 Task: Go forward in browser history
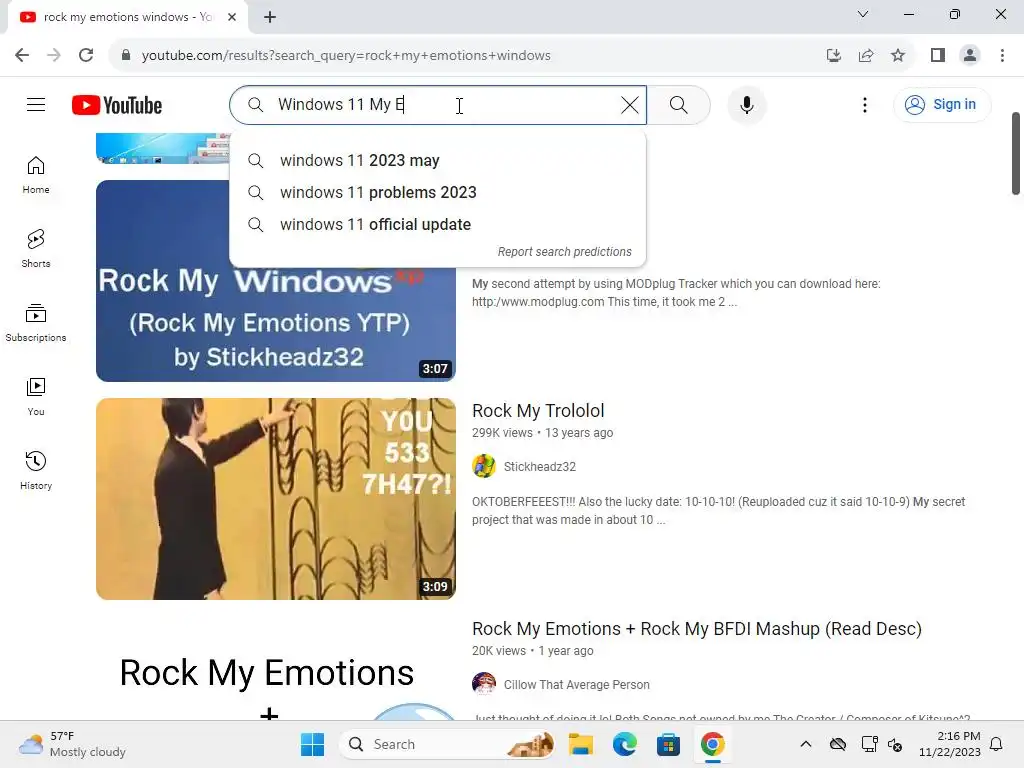[54, 56]
